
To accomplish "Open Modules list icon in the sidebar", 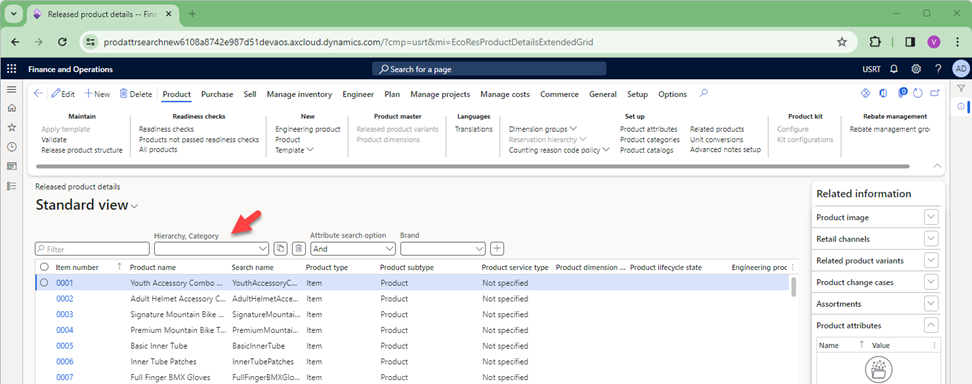I will pos(11,186).
